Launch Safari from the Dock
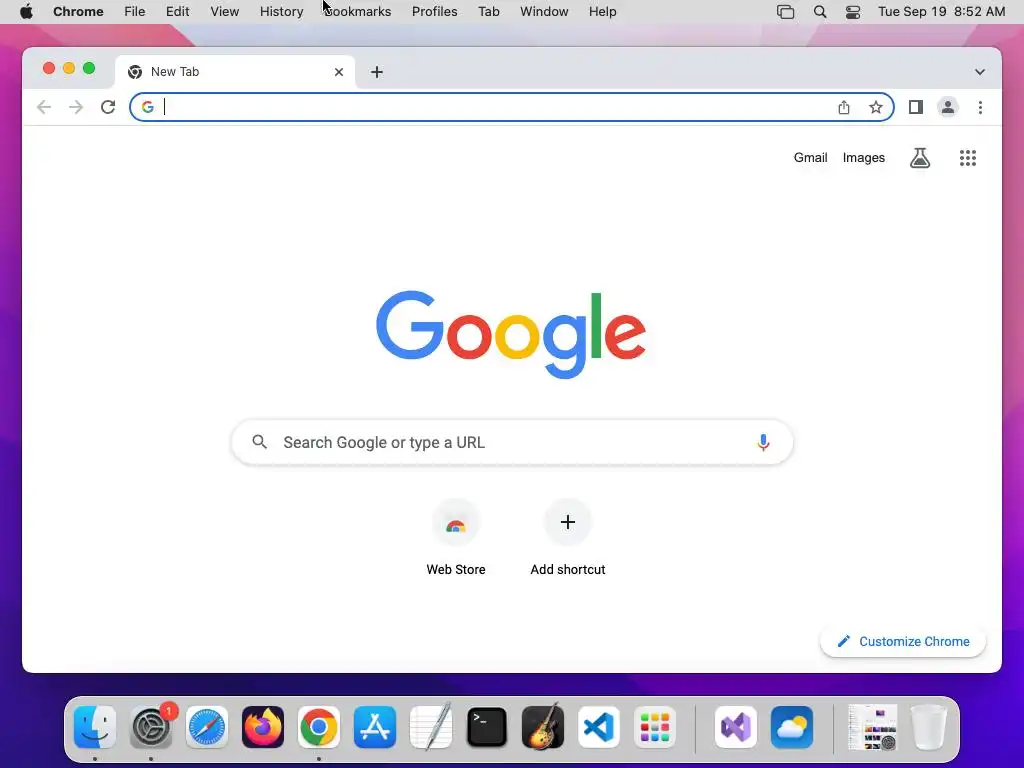The image size is (1024, 768). tap(207, 727)
